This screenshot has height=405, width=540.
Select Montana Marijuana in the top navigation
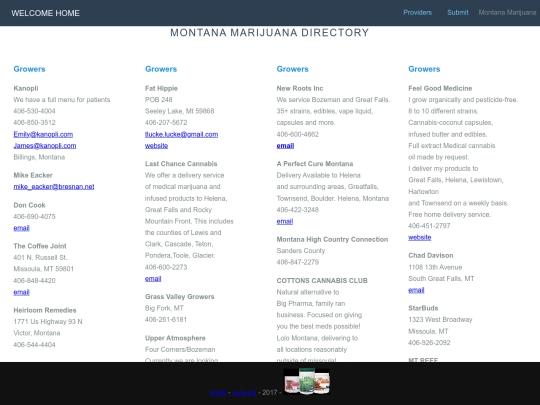click(507, 13)
